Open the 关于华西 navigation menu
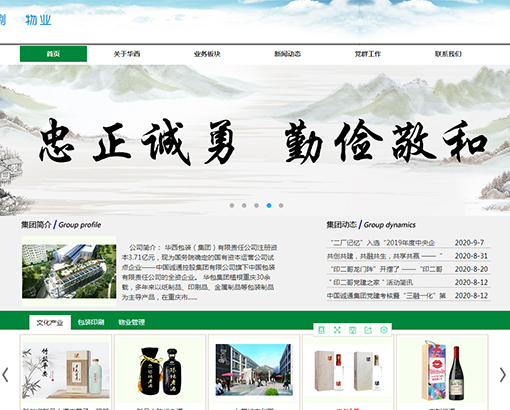Viewport: 510px width, 410px height. pos(127,54)
